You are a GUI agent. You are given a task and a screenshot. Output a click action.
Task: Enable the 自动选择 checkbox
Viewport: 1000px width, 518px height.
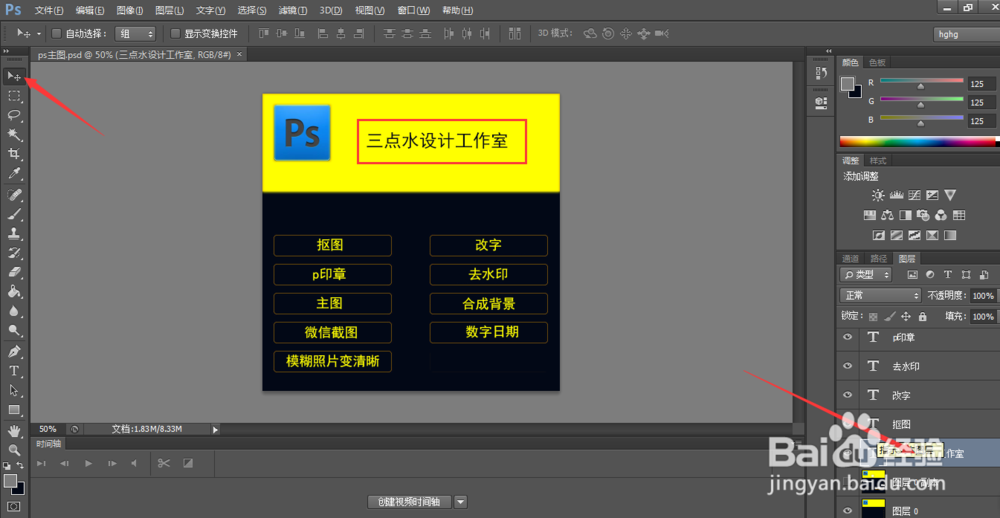(56, 34)
